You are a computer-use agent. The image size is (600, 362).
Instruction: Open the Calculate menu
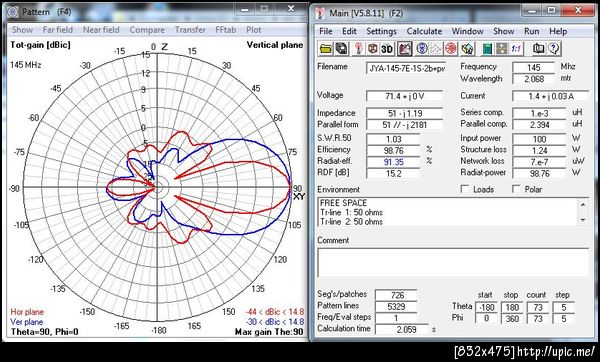[x=424, y=31]
